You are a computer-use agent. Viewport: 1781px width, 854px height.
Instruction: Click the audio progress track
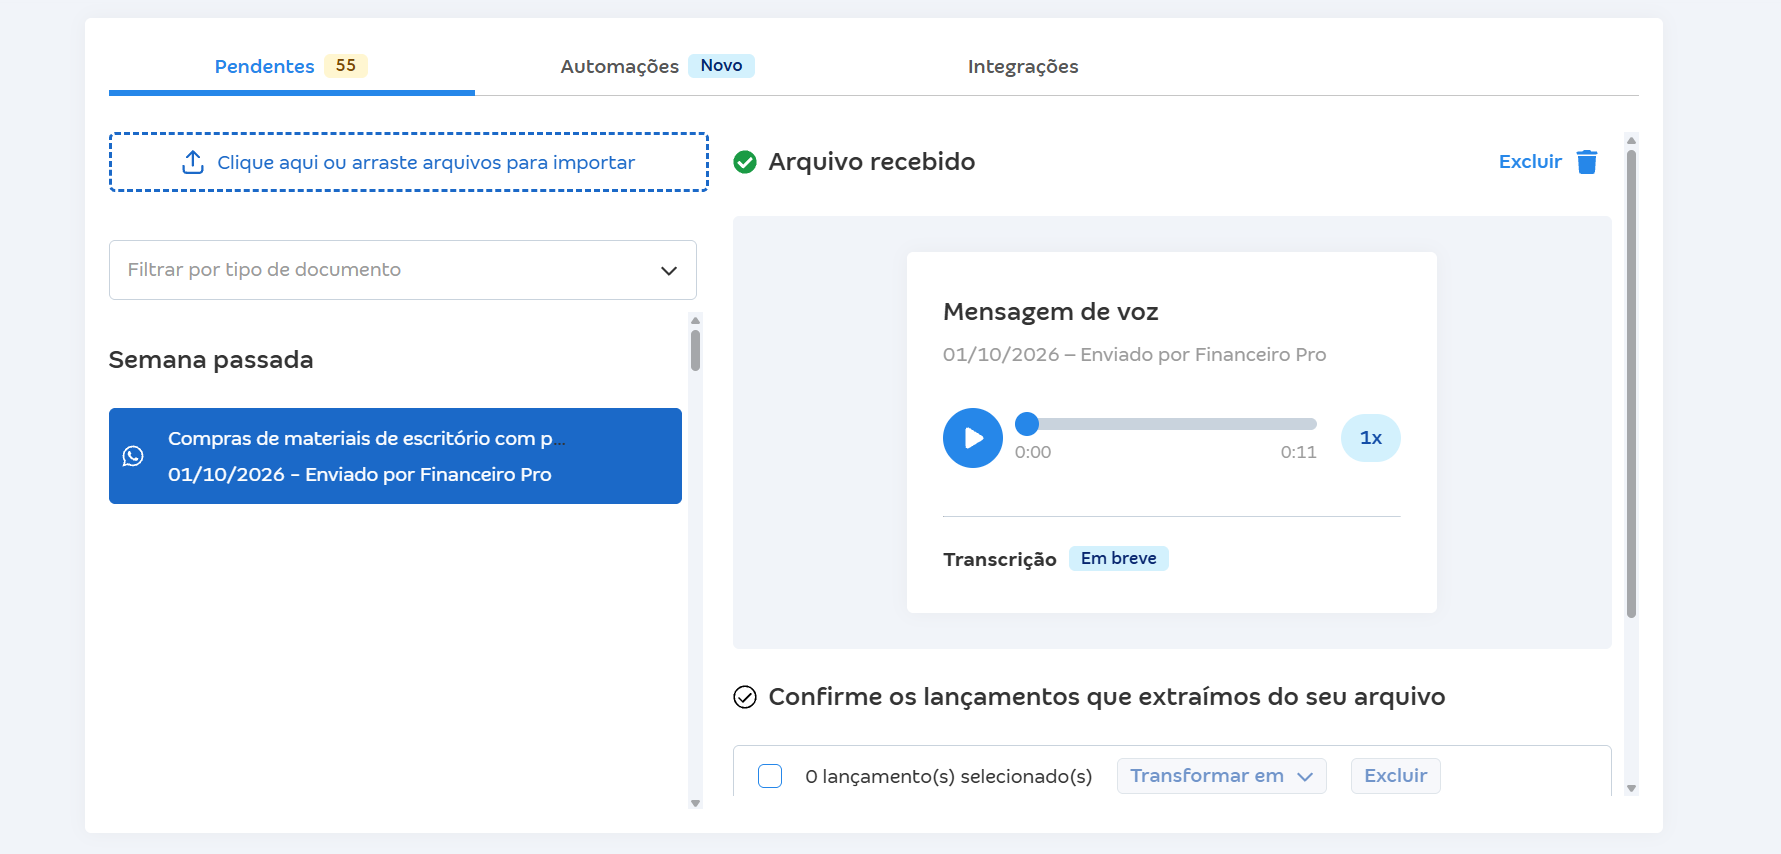click(x=1166, y=424)
